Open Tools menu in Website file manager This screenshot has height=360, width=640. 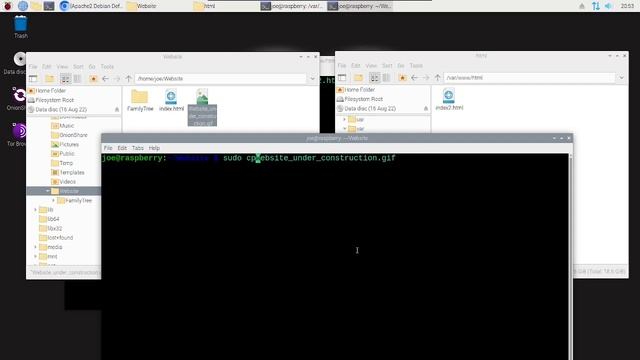click(x=107, y=67)
